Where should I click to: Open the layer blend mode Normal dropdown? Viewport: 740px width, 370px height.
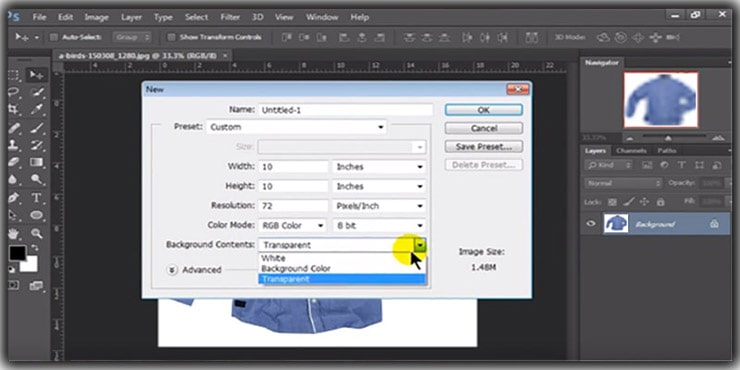(623, 183)
